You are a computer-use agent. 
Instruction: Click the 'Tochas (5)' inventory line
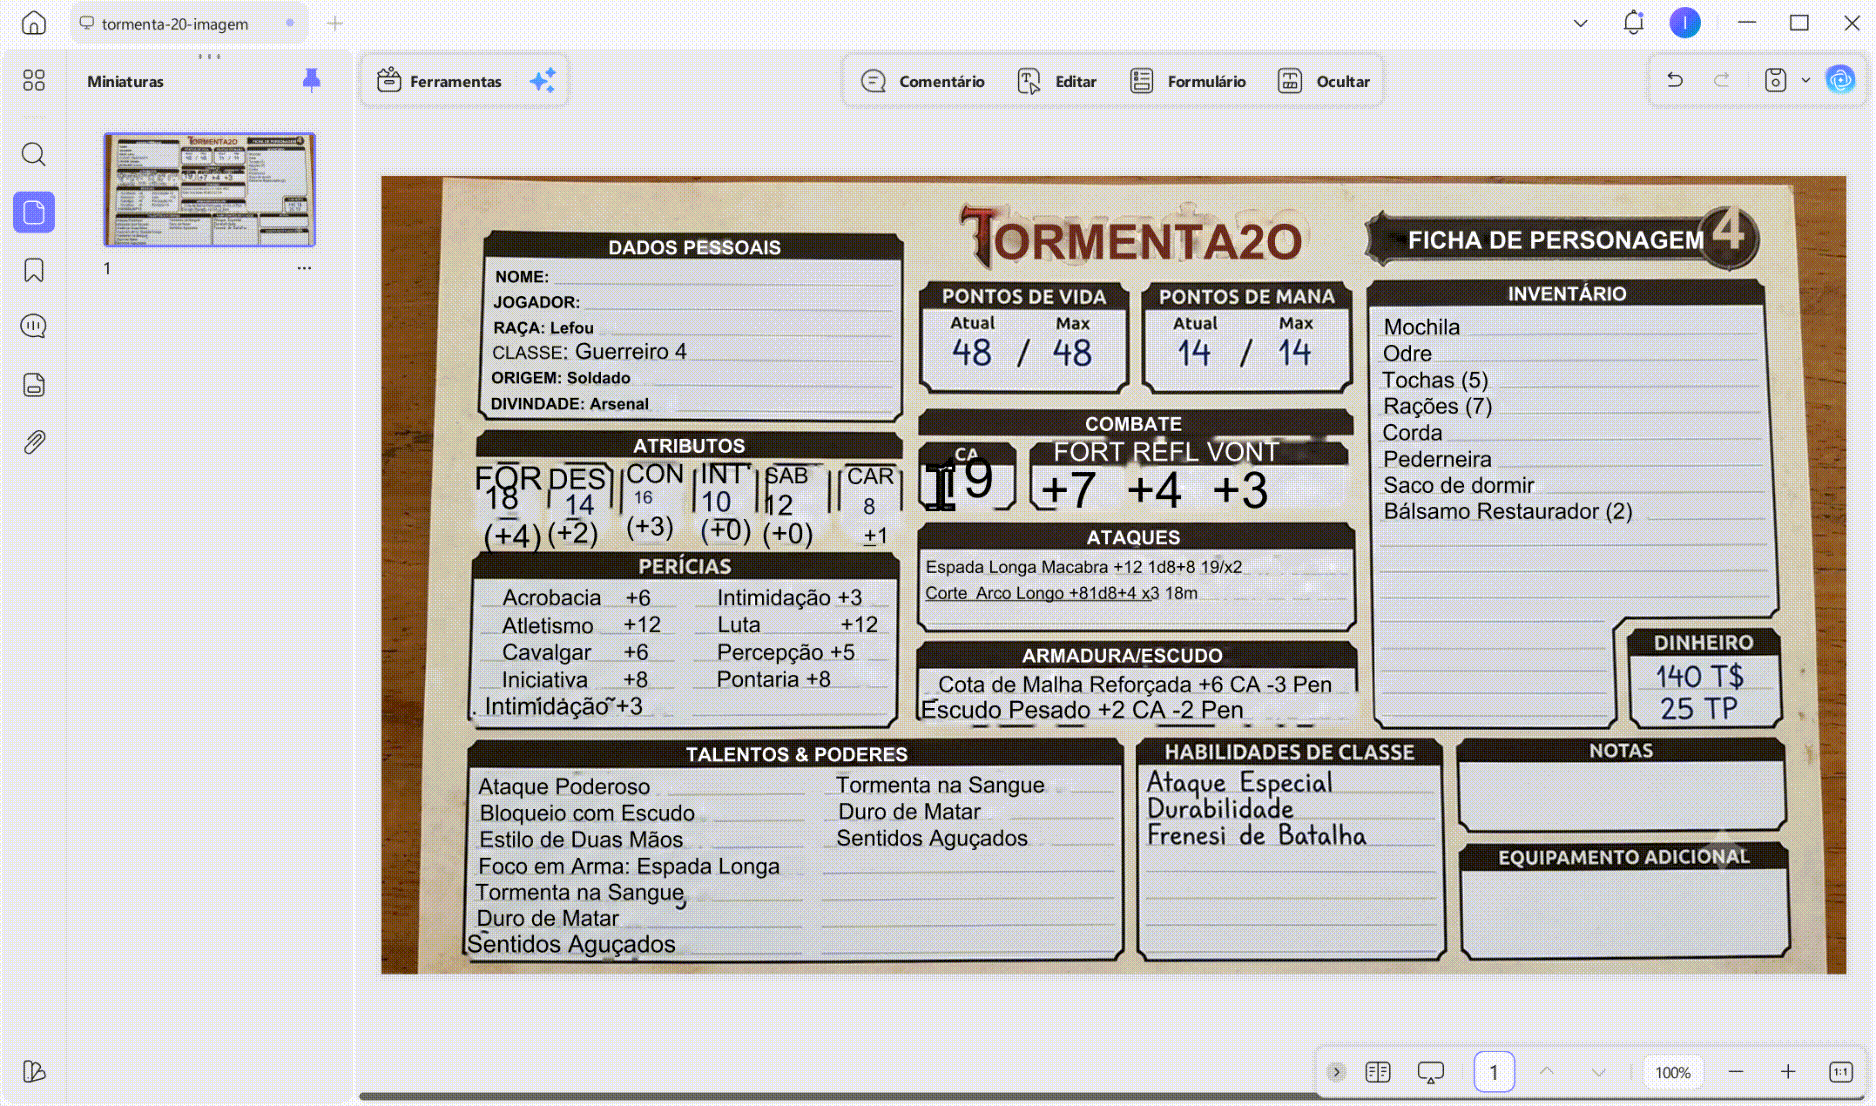[x=1435, y=381]
